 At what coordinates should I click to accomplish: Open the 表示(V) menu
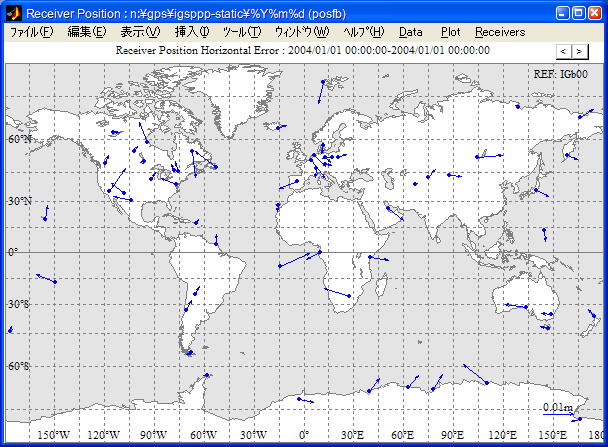point(140,32)
